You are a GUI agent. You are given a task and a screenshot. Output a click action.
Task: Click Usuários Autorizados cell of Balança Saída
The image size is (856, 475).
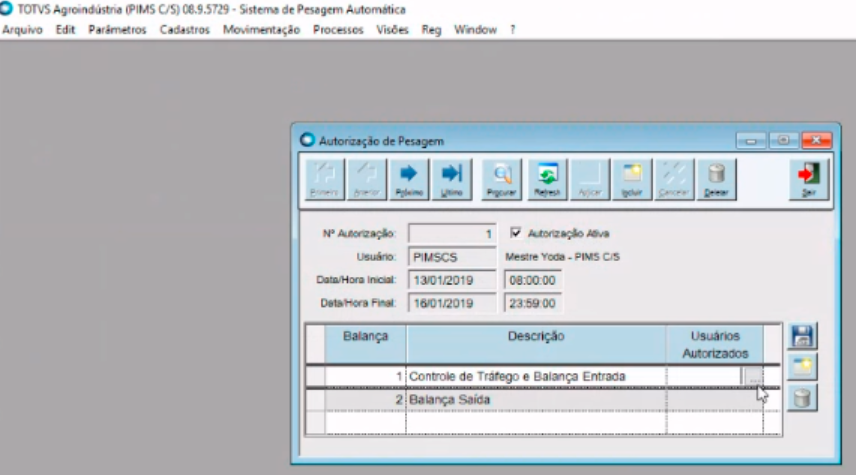point(715,400)
